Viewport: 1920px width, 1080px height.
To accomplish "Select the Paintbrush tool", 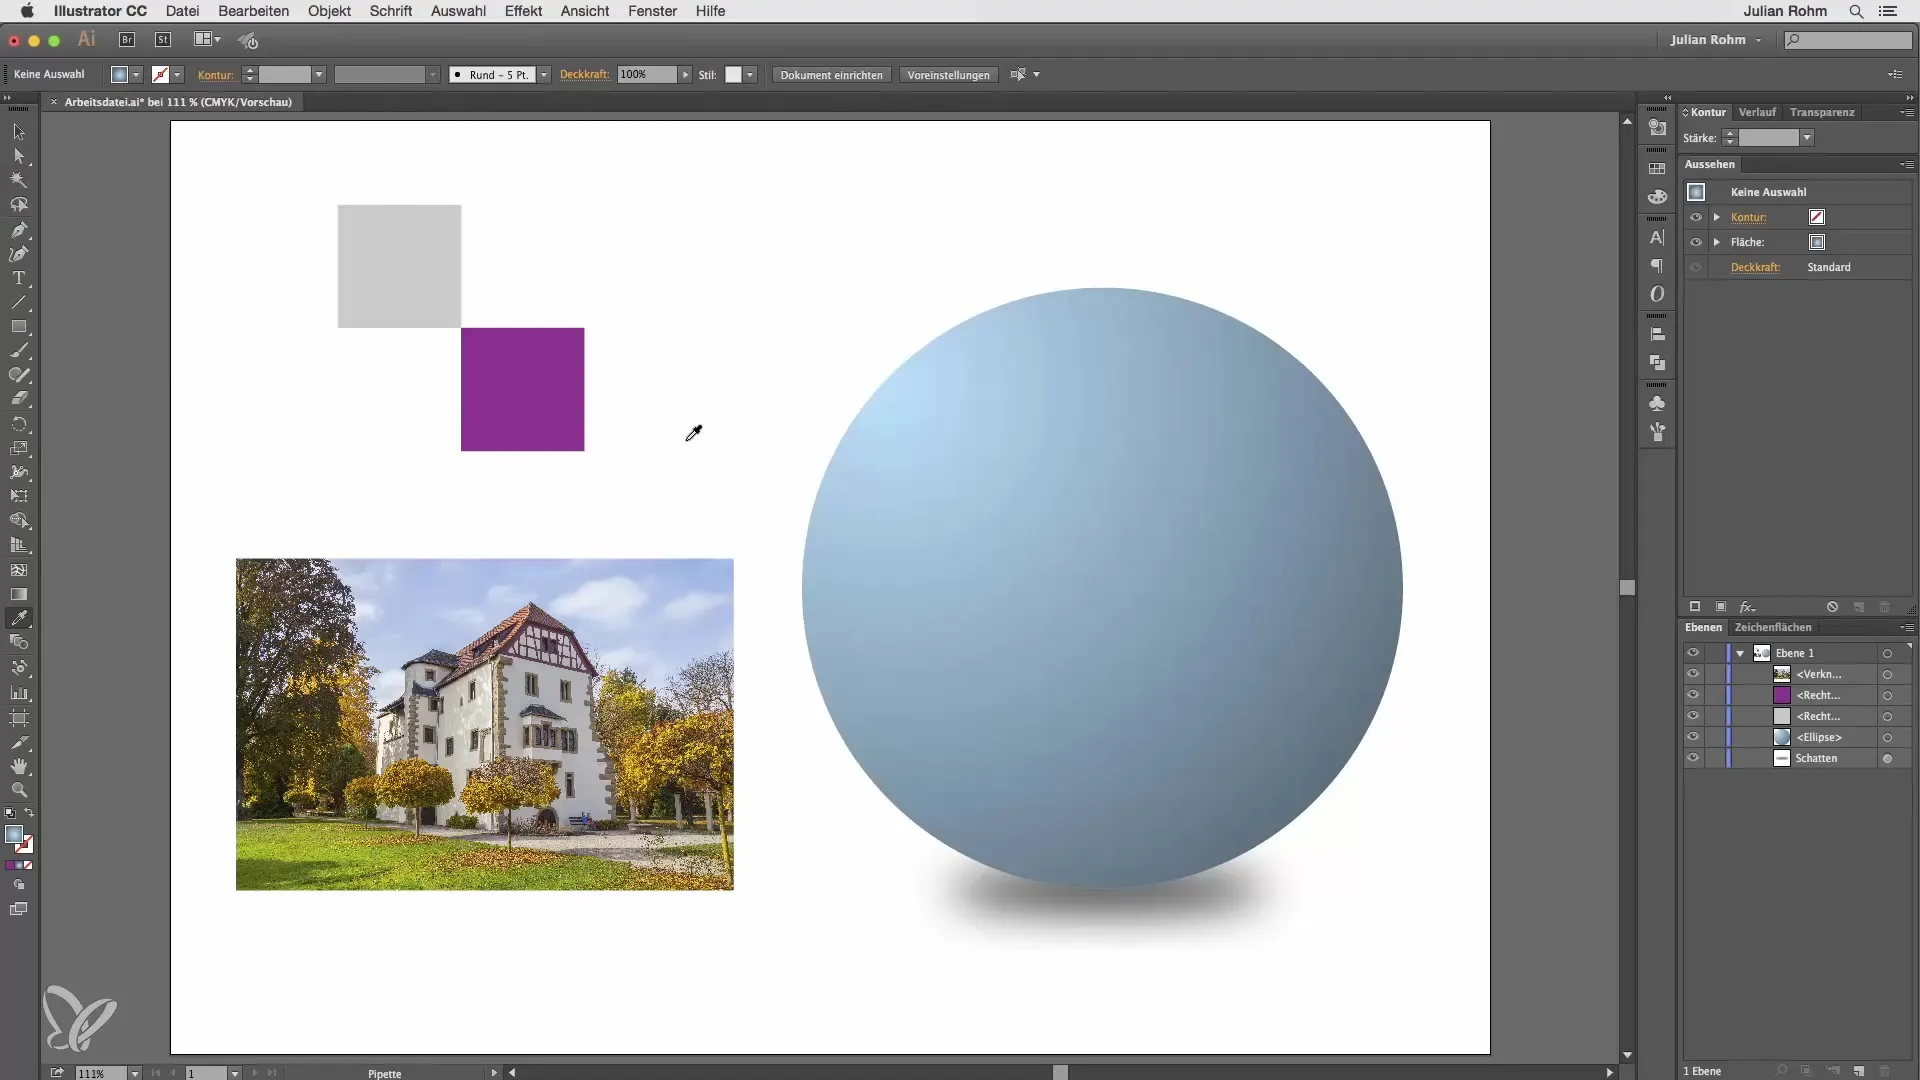I will 19,351.
